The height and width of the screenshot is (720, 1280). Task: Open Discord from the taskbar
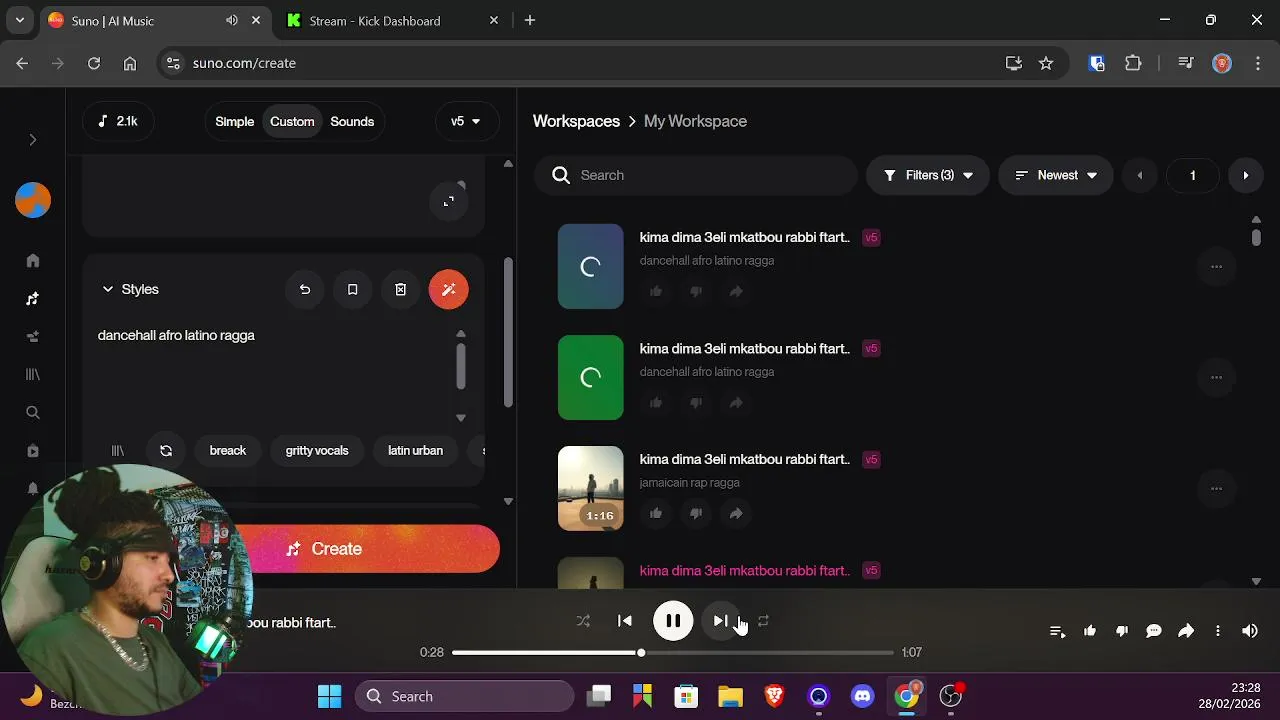tap(862, 696)
